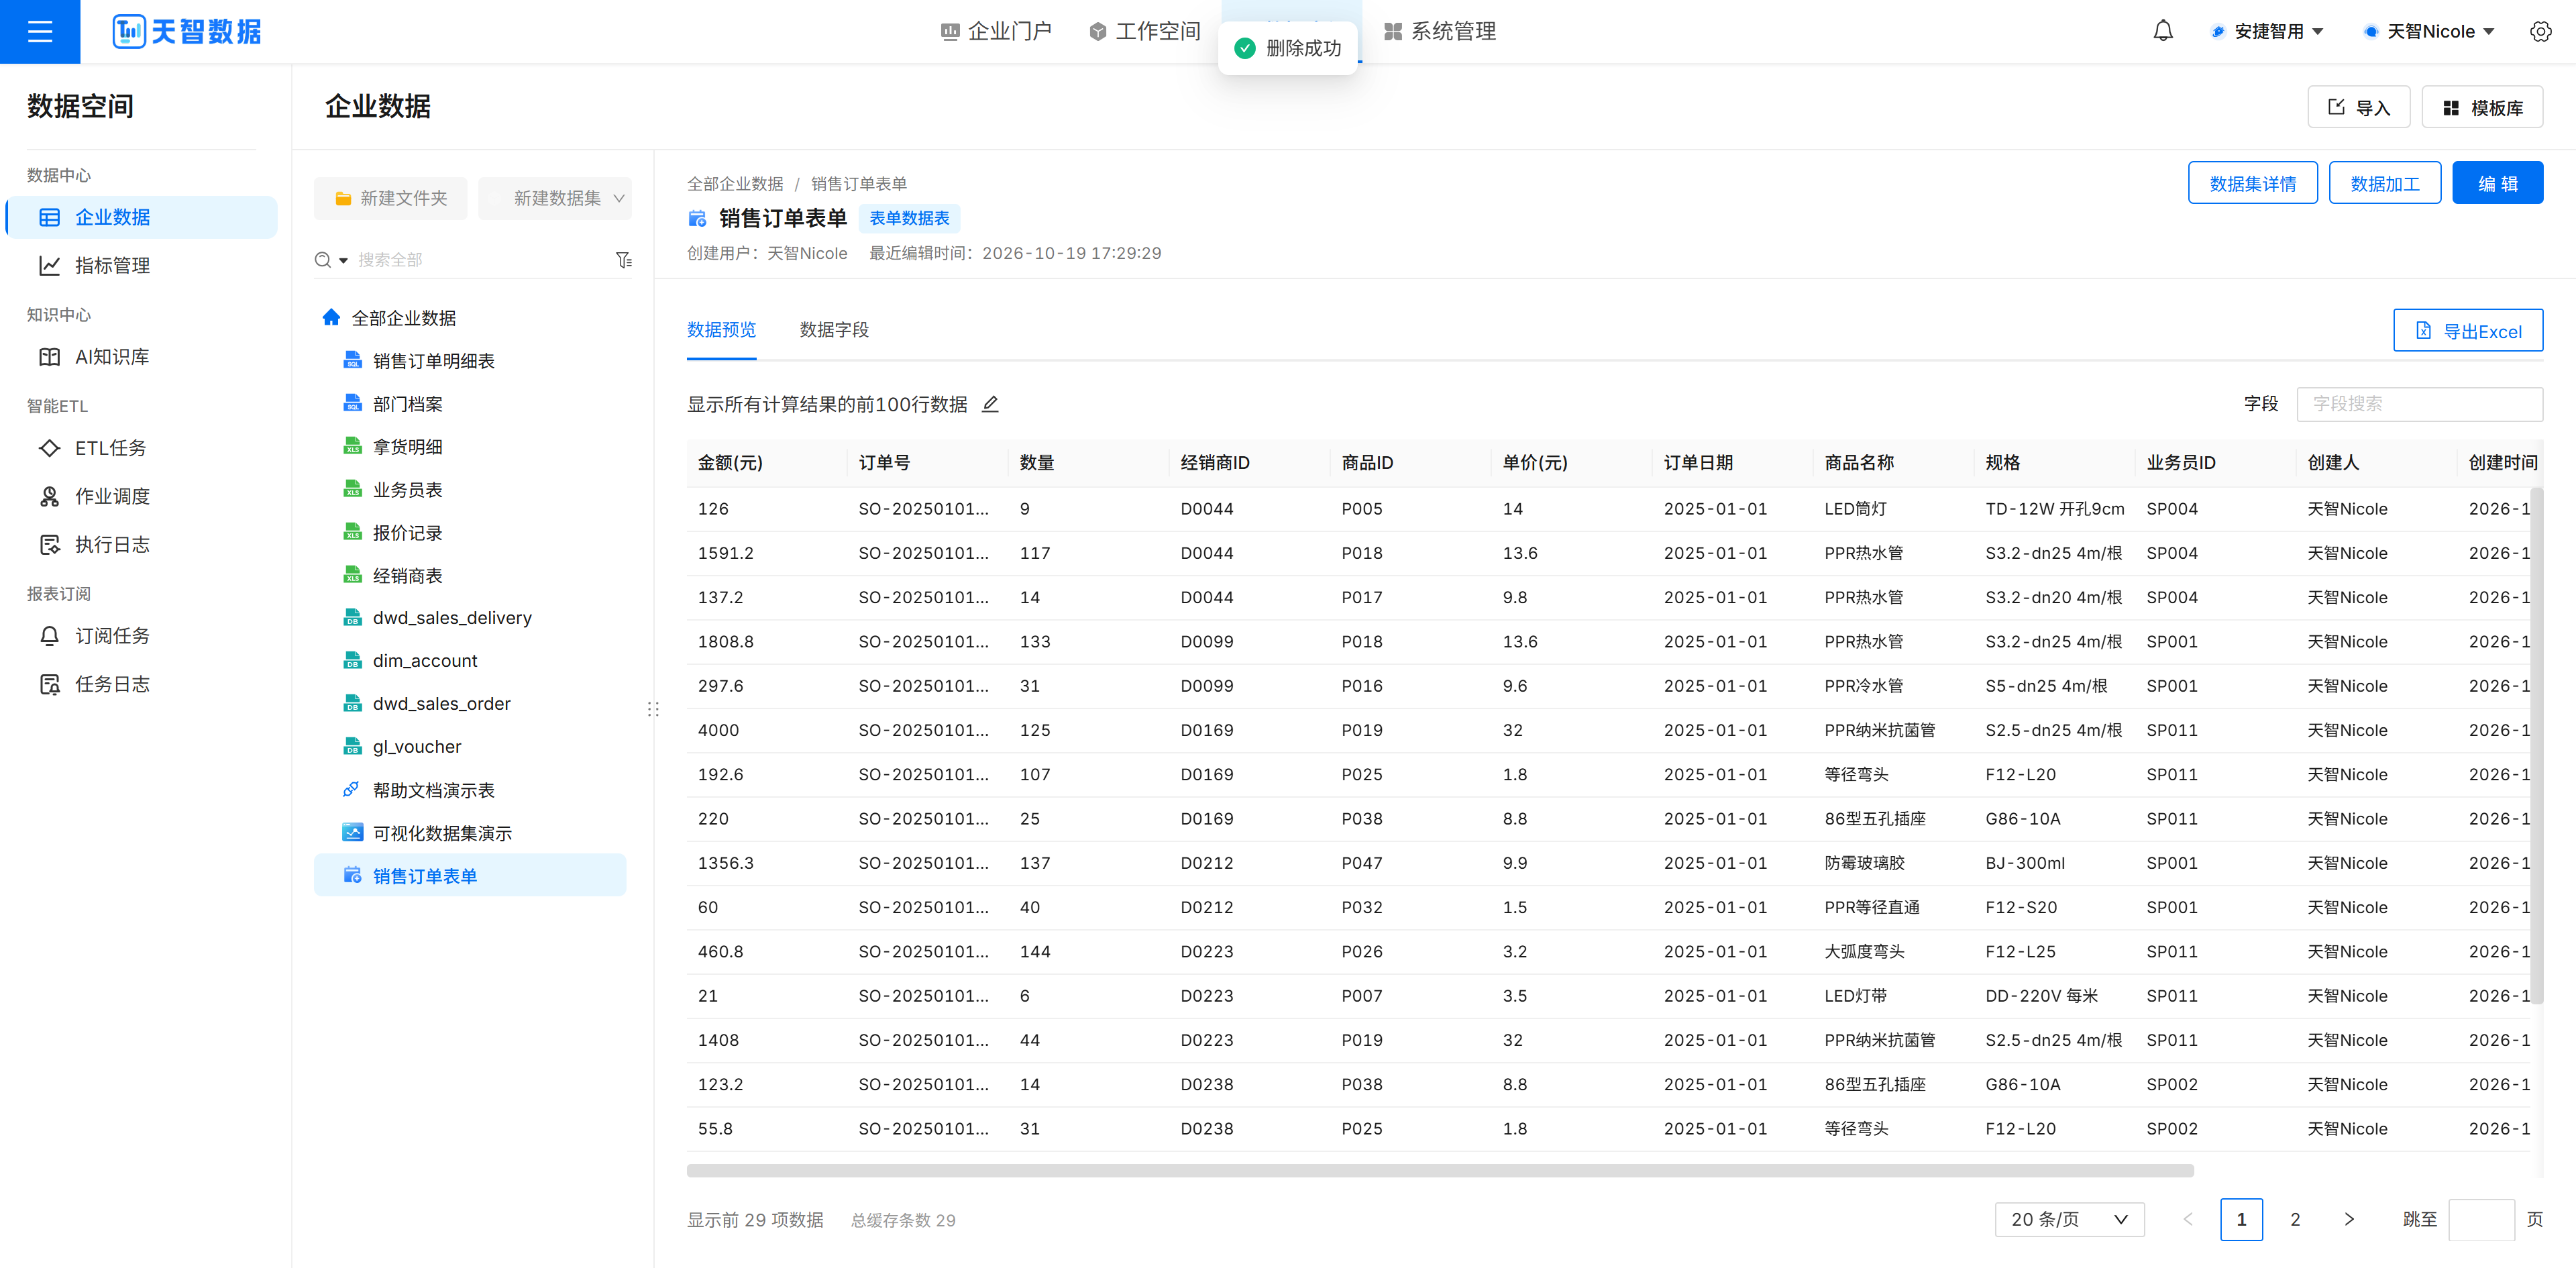Switch to the 数据字段 tab
This screenshot has width=2576, height=1268.
pyautogui.click(x=834, y=329)
